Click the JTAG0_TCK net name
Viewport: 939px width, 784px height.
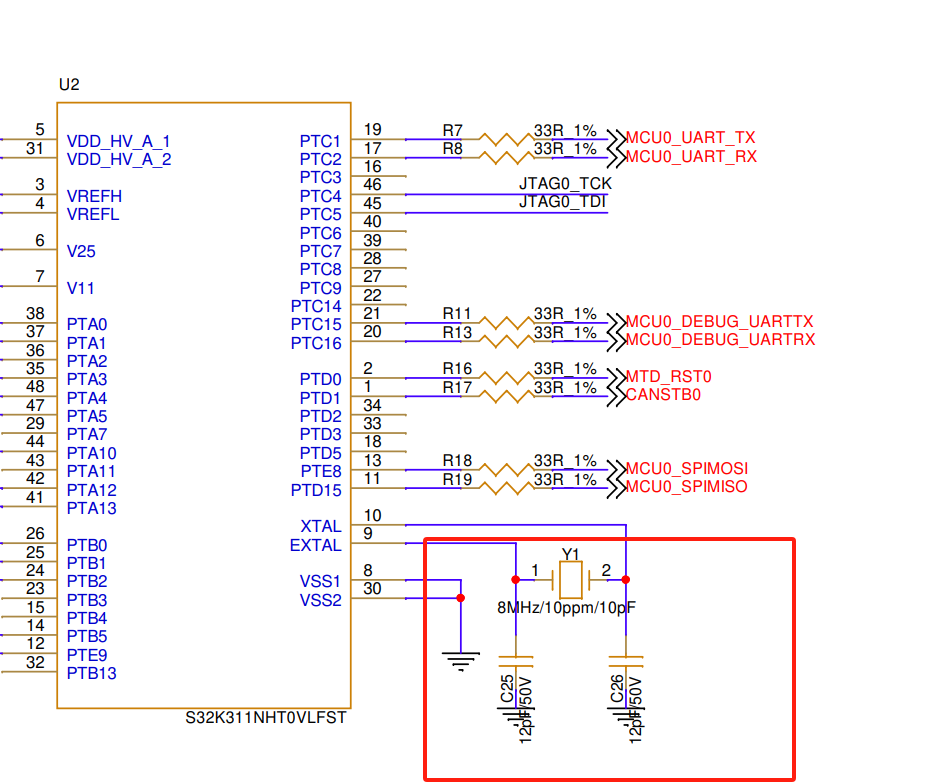[x=566, y=184]
